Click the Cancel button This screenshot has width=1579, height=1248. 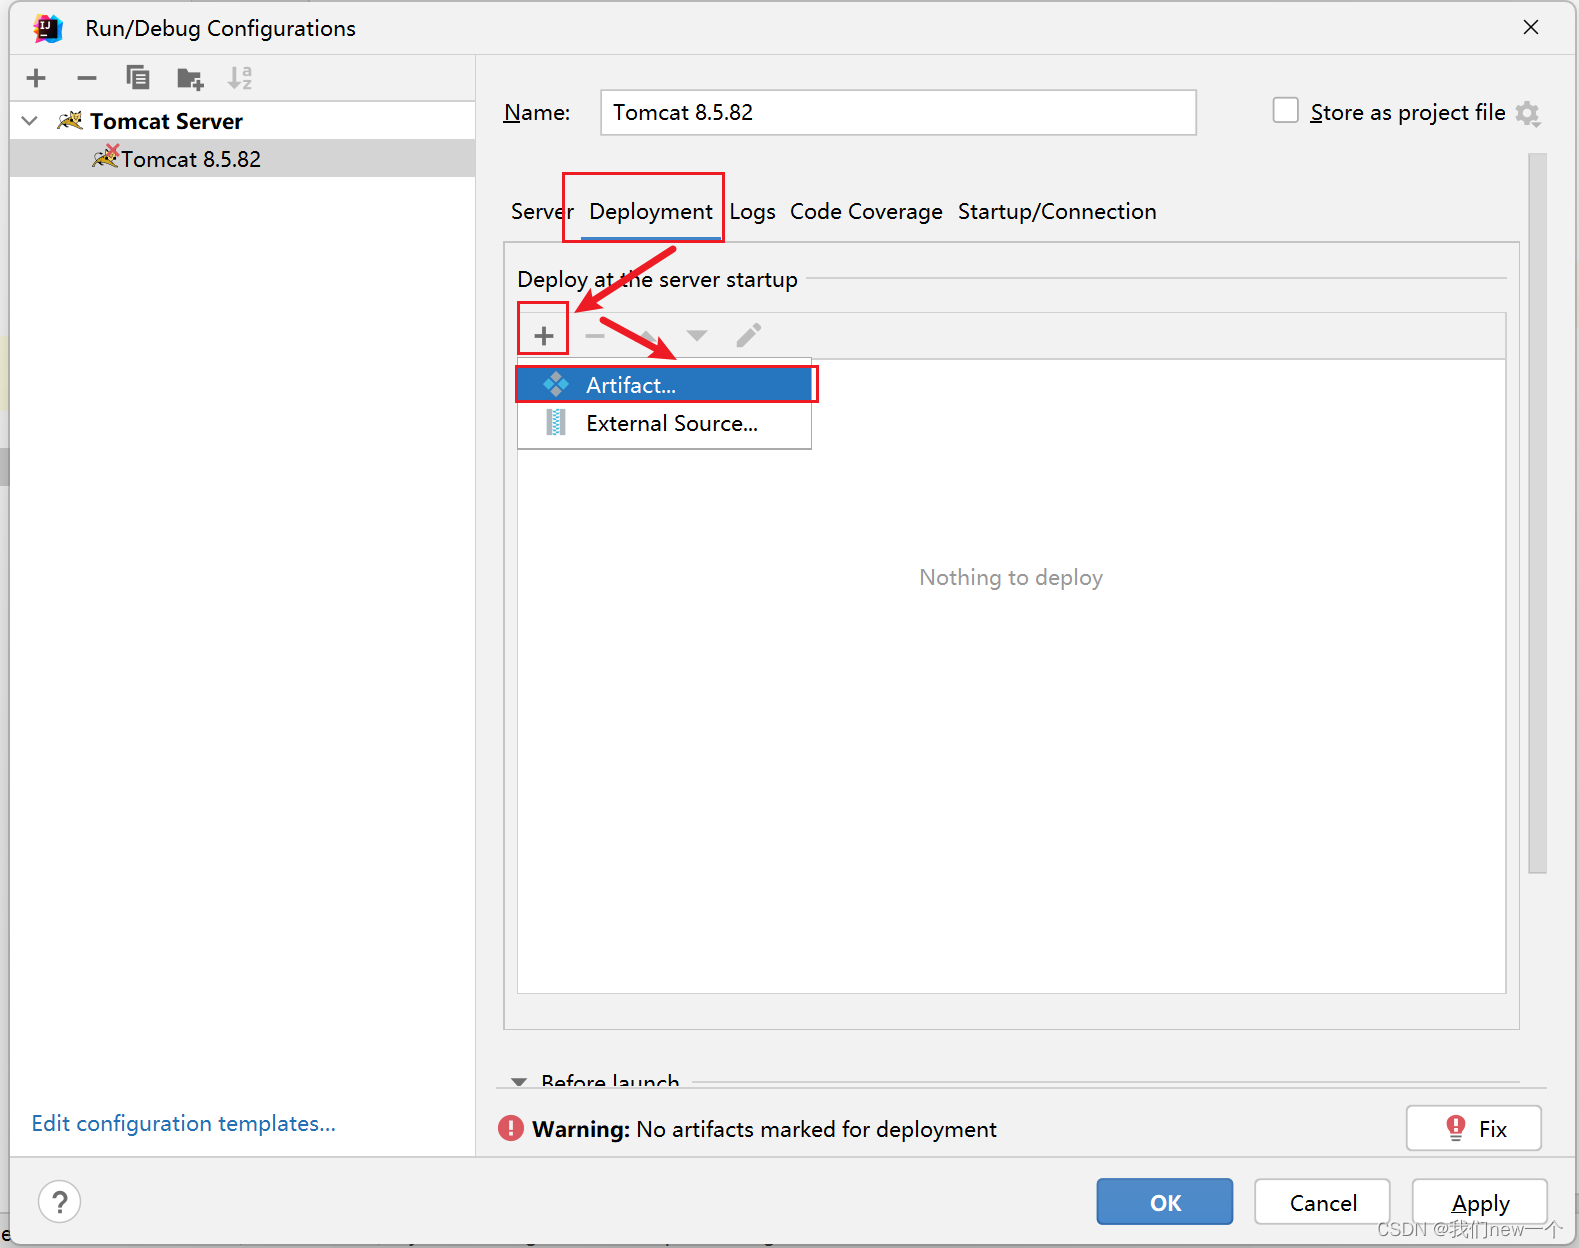(x=1322, y=1201)
